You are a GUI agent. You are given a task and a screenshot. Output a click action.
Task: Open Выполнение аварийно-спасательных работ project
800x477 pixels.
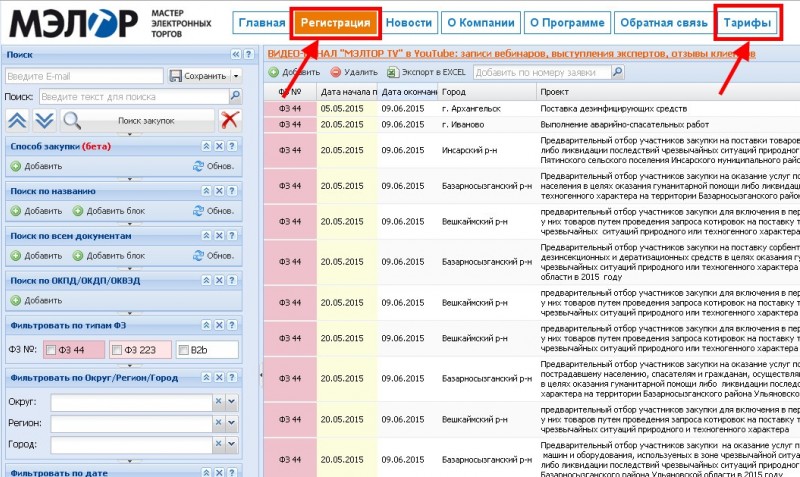(624, 124)
